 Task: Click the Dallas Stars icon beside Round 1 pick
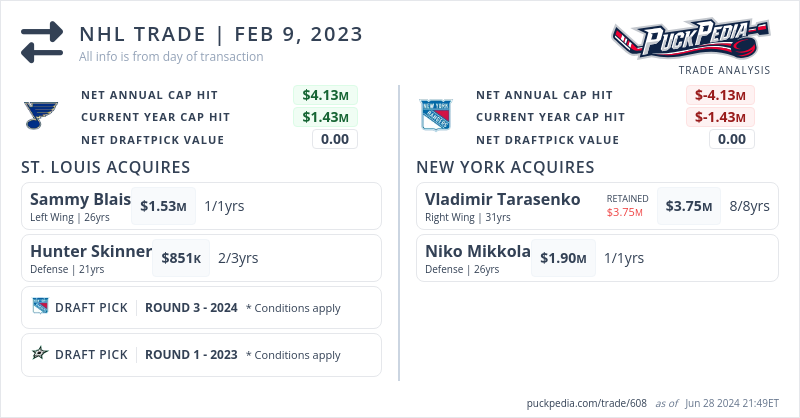(x=40, y=354)
